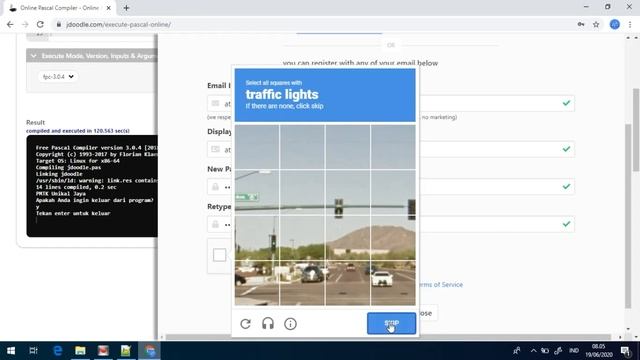Open the Terms of Service link
This screenshot has height=360, width=640.
(440, 284)
